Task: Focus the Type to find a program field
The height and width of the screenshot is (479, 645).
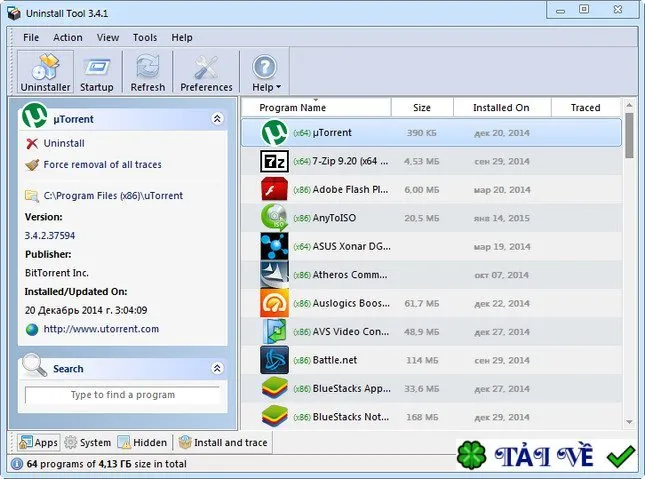Action: pos(123,395)
